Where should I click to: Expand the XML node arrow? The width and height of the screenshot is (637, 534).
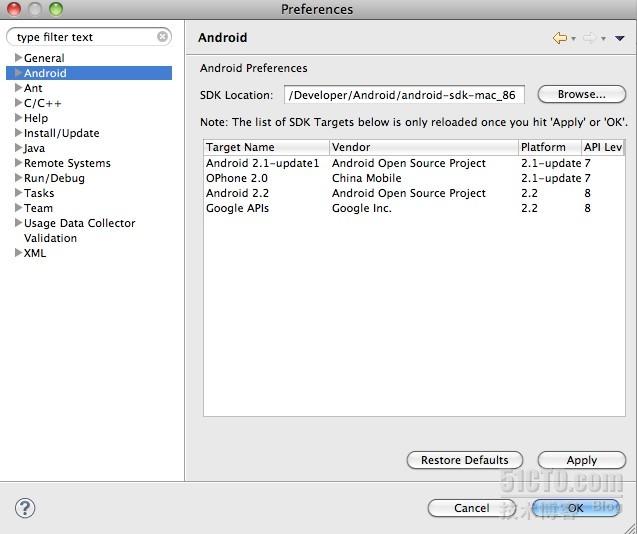point(18,253)
